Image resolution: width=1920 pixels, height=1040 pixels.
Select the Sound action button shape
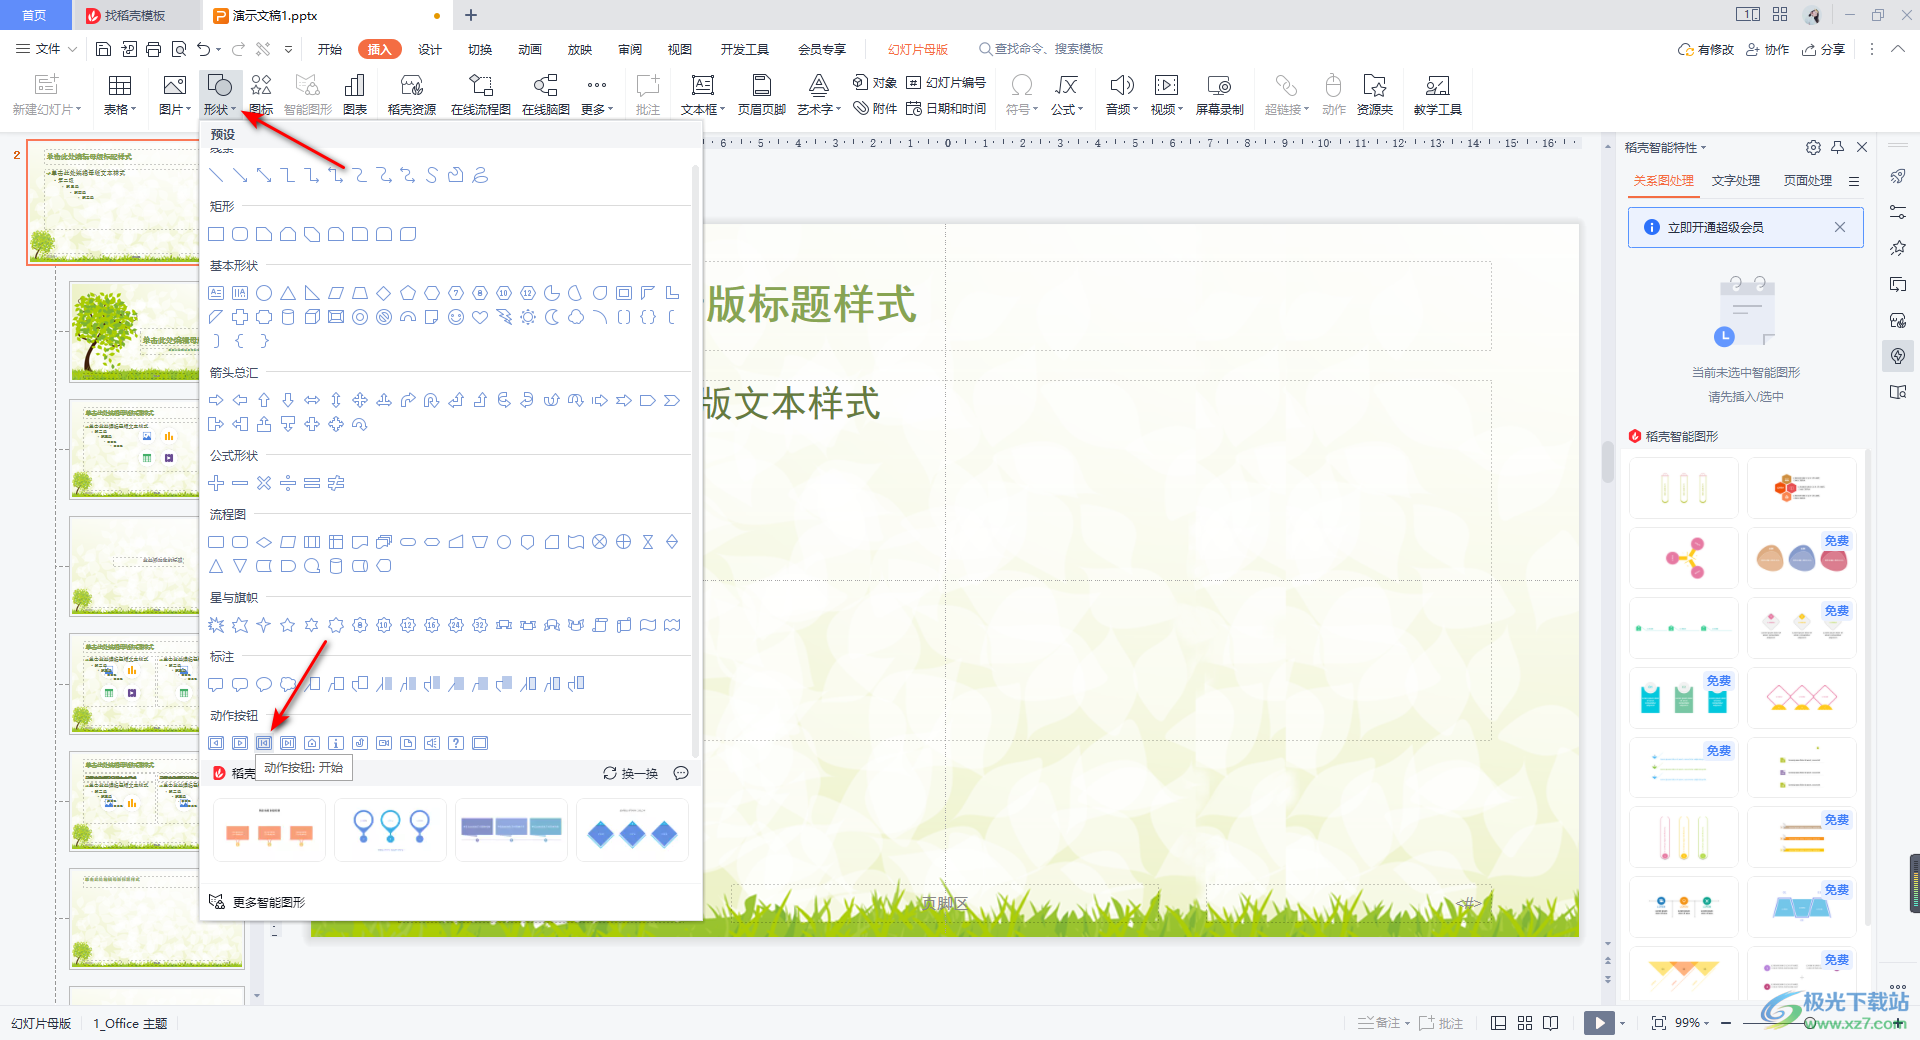click(432, 743)
